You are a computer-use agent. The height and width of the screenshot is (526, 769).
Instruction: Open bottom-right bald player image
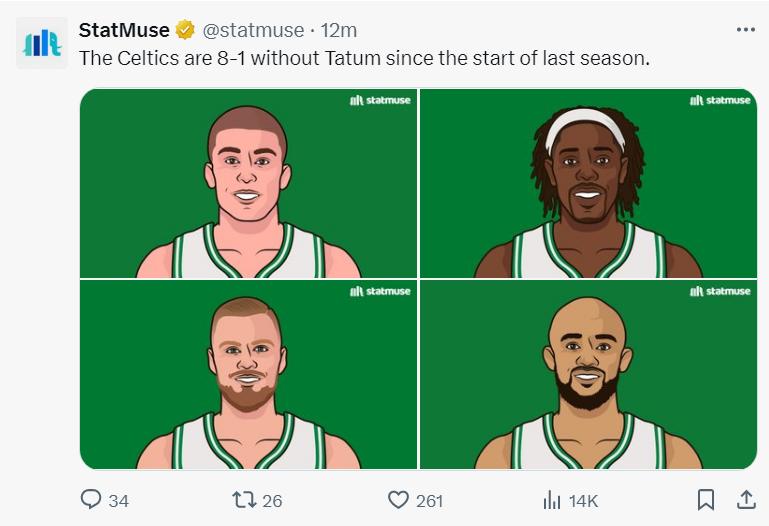coord(589,375)
